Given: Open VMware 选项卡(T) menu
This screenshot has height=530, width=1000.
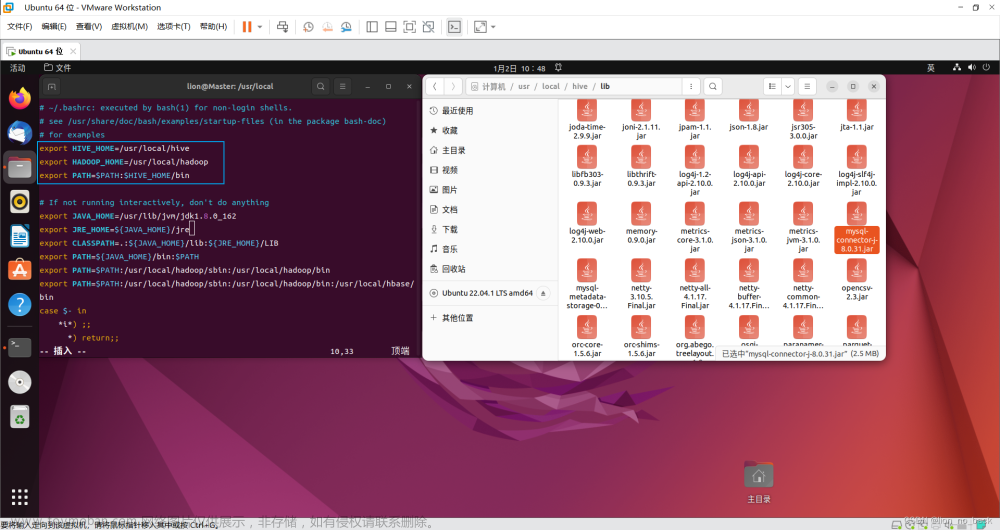Looking at the screenshot, I should click(x=173, y=27).
